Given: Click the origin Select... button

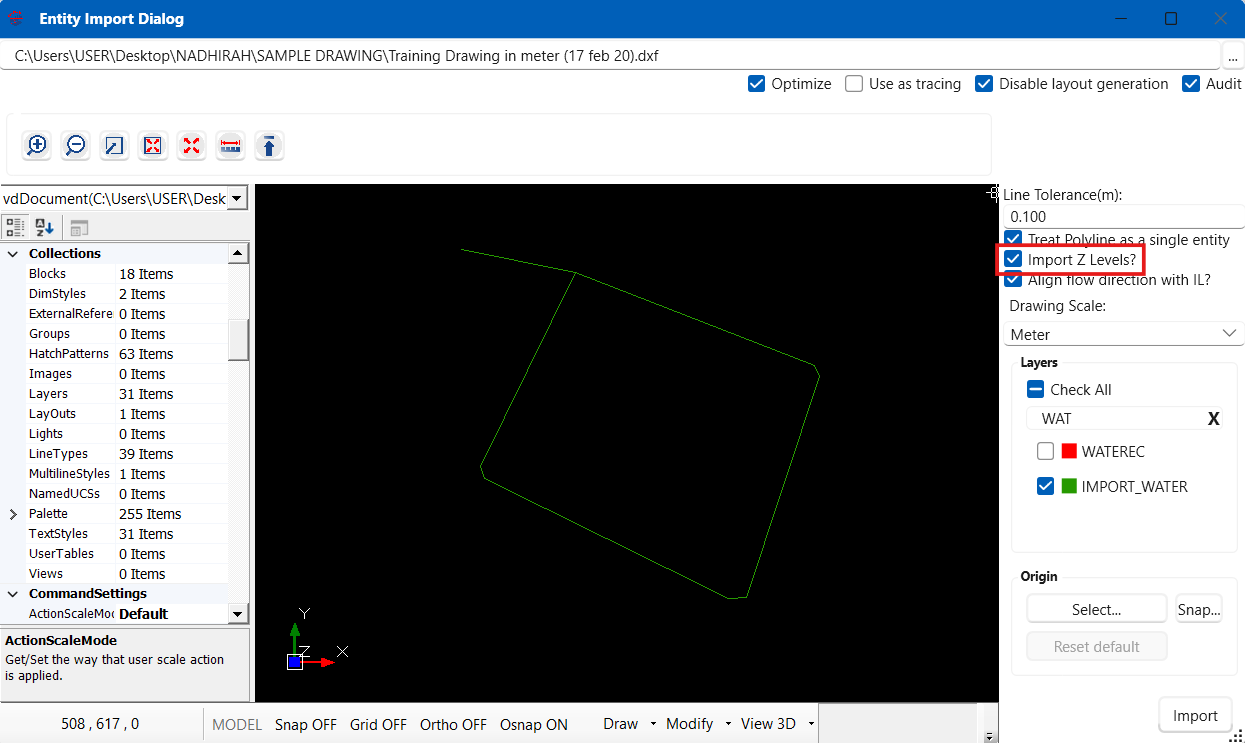Looking at the screenshot, I should tap(1097, 609).
